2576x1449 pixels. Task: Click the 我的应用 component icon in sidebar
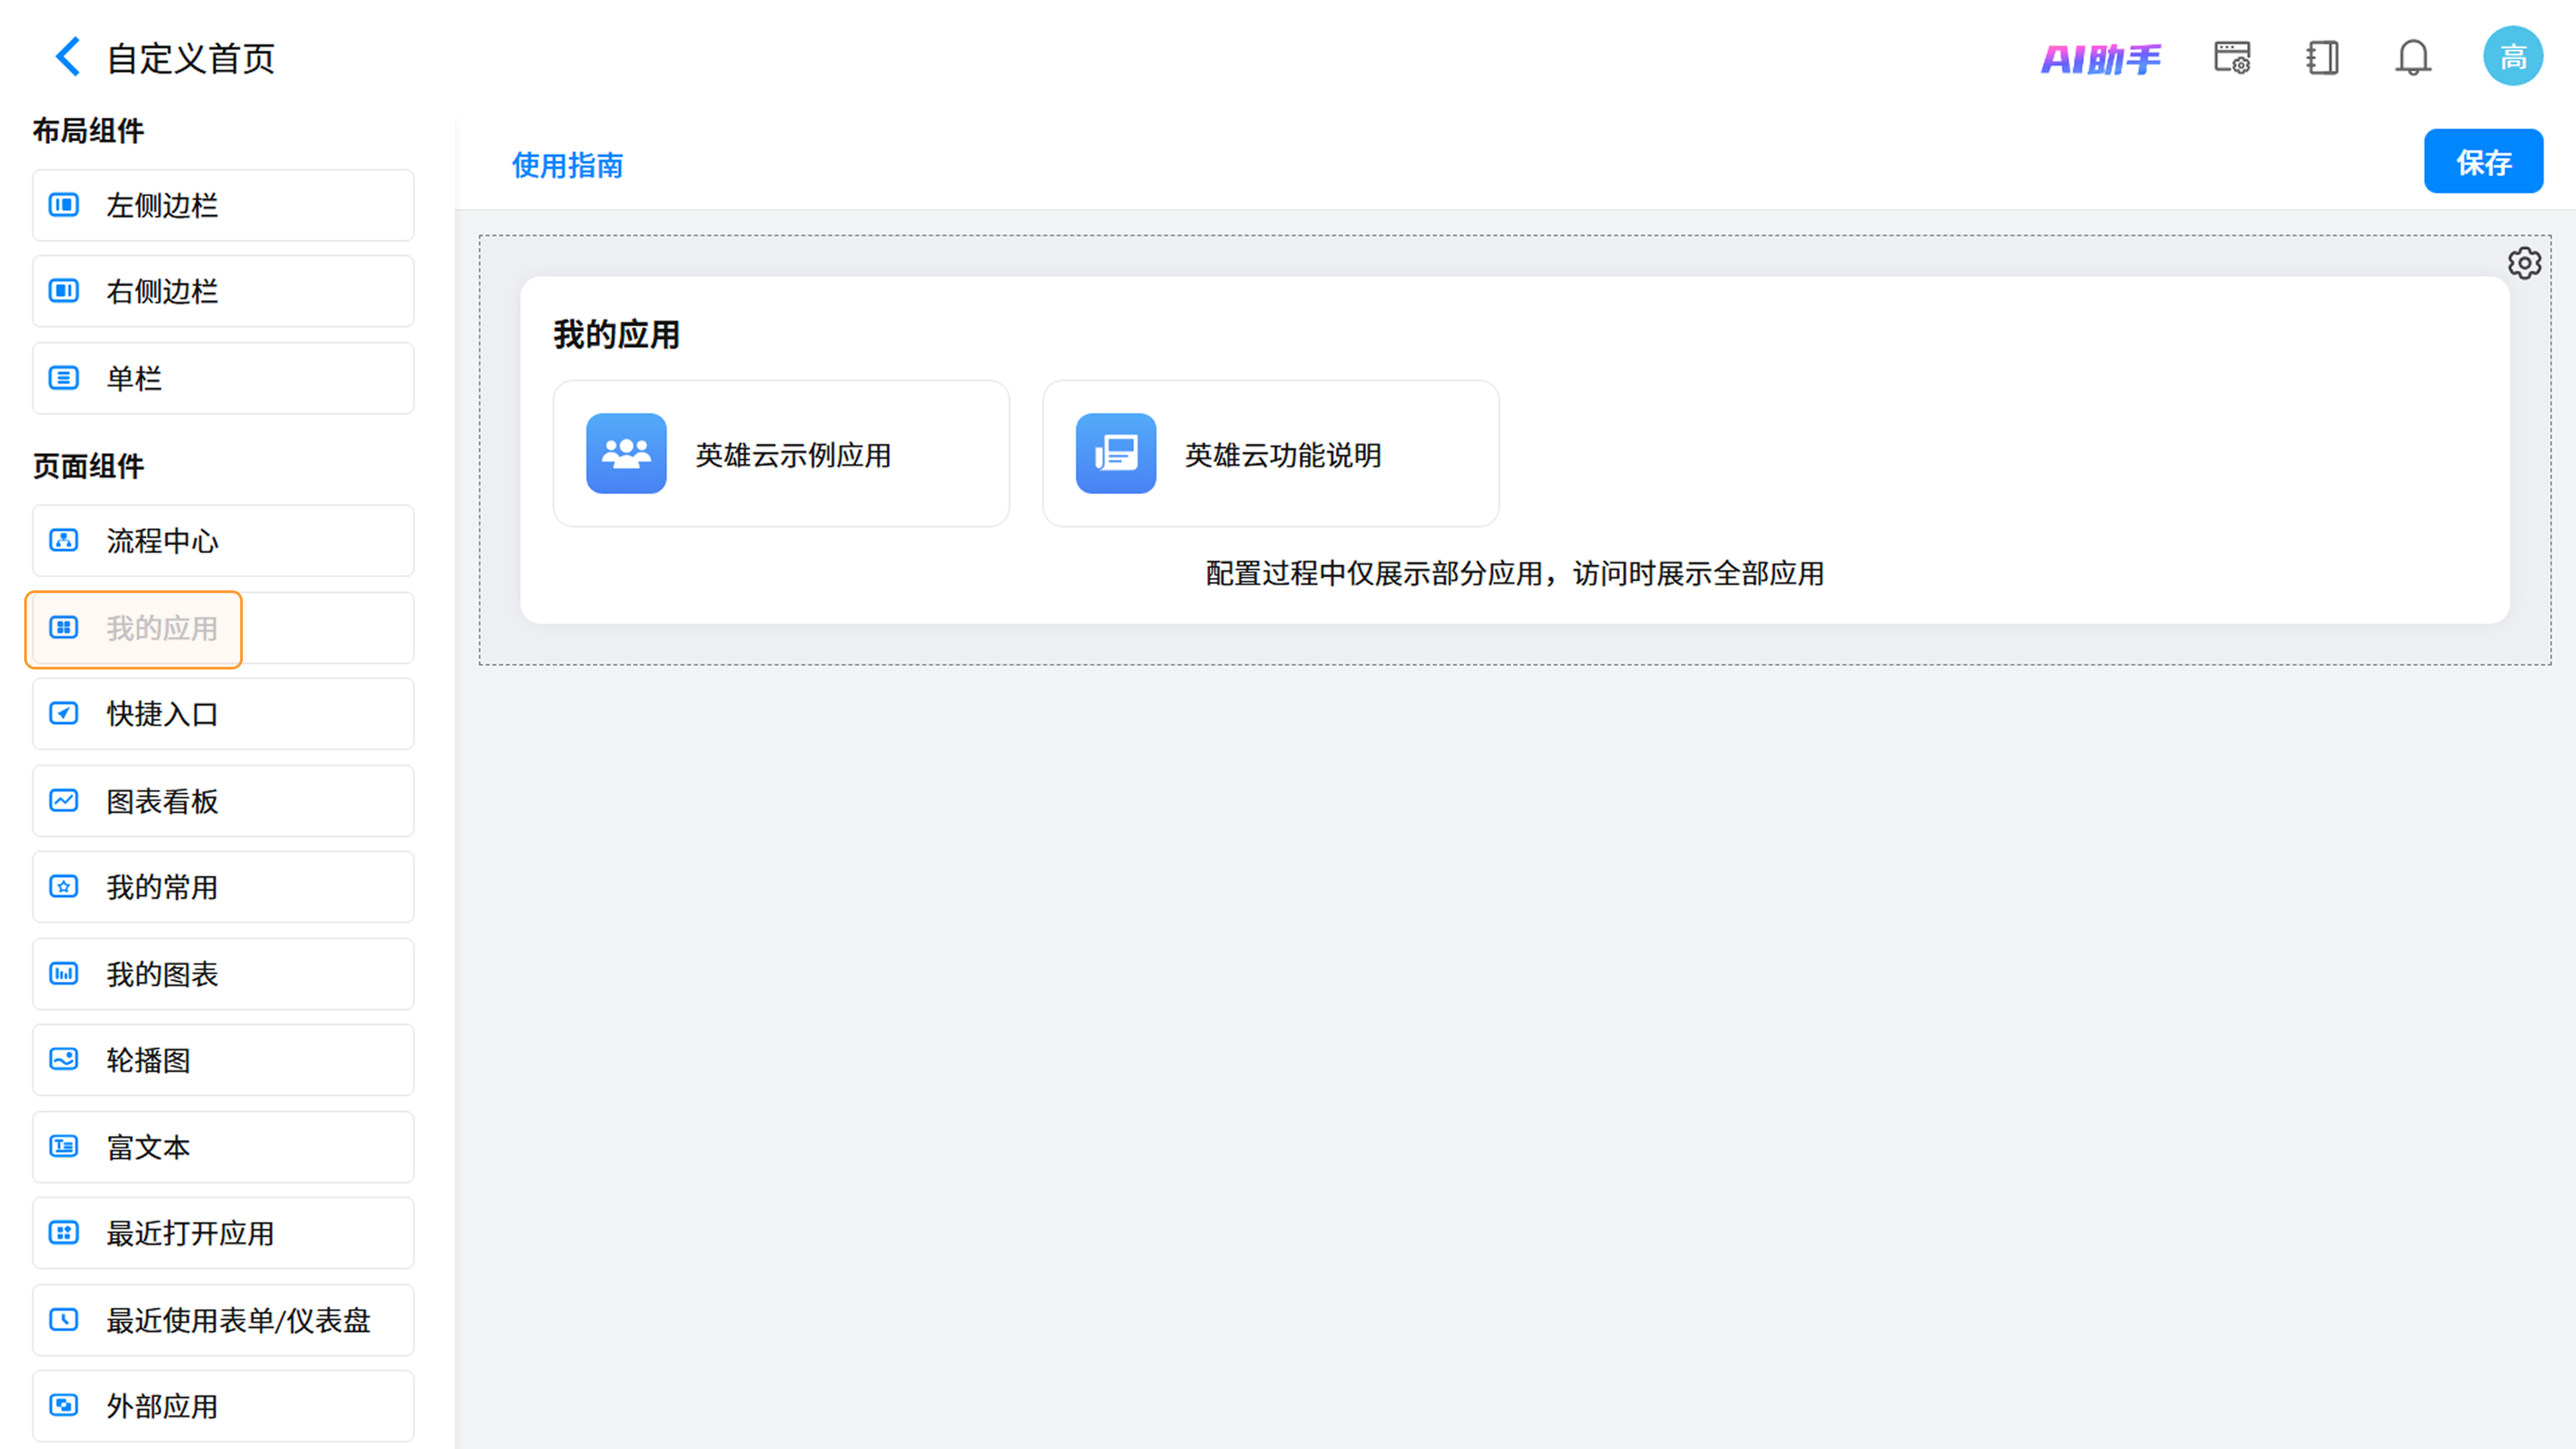click(64, 628)
